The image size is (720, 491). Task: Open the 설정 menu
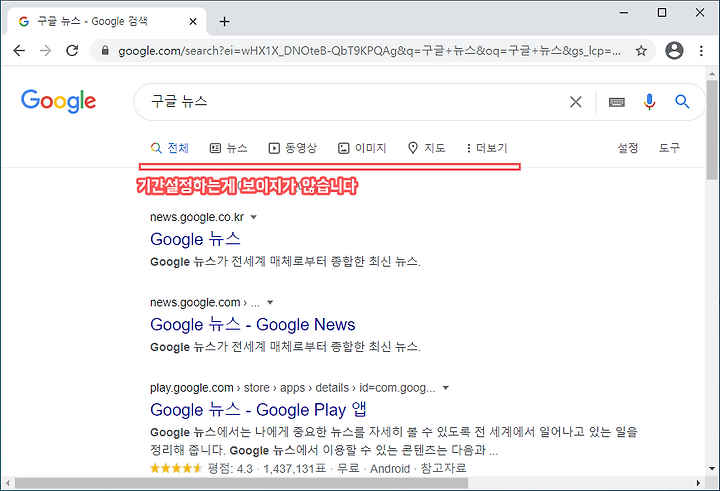pos(628,148)
